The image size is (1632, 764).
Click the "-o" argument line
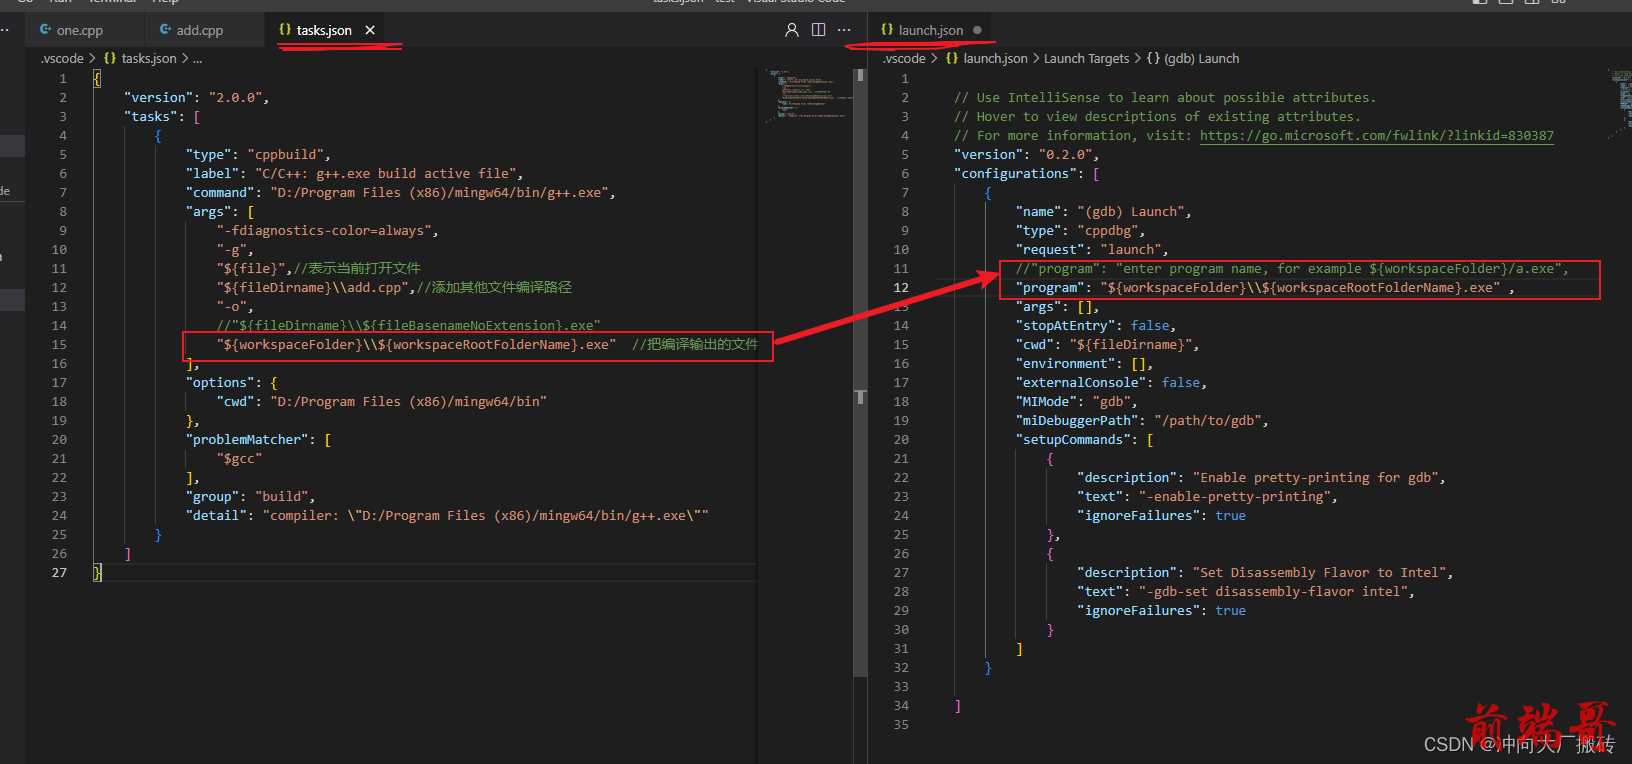[x=235, y=307]
